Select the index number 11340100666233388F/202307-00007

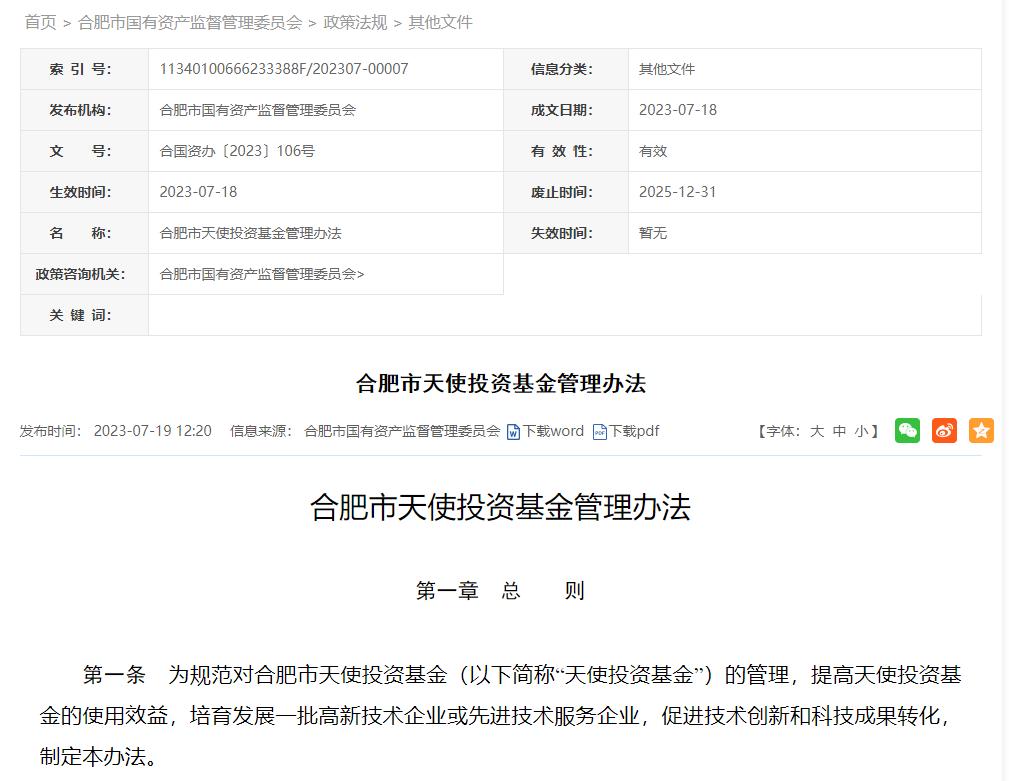(284, 69)
